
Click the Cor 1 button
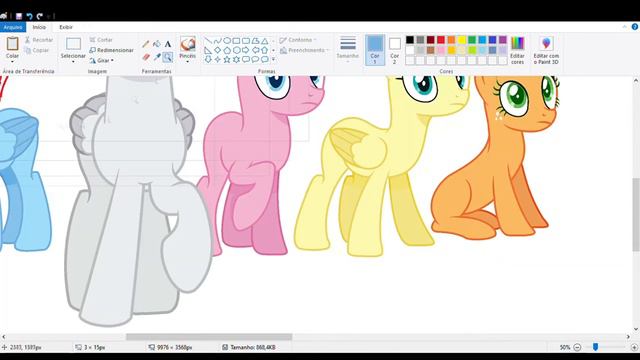point(375,50)
